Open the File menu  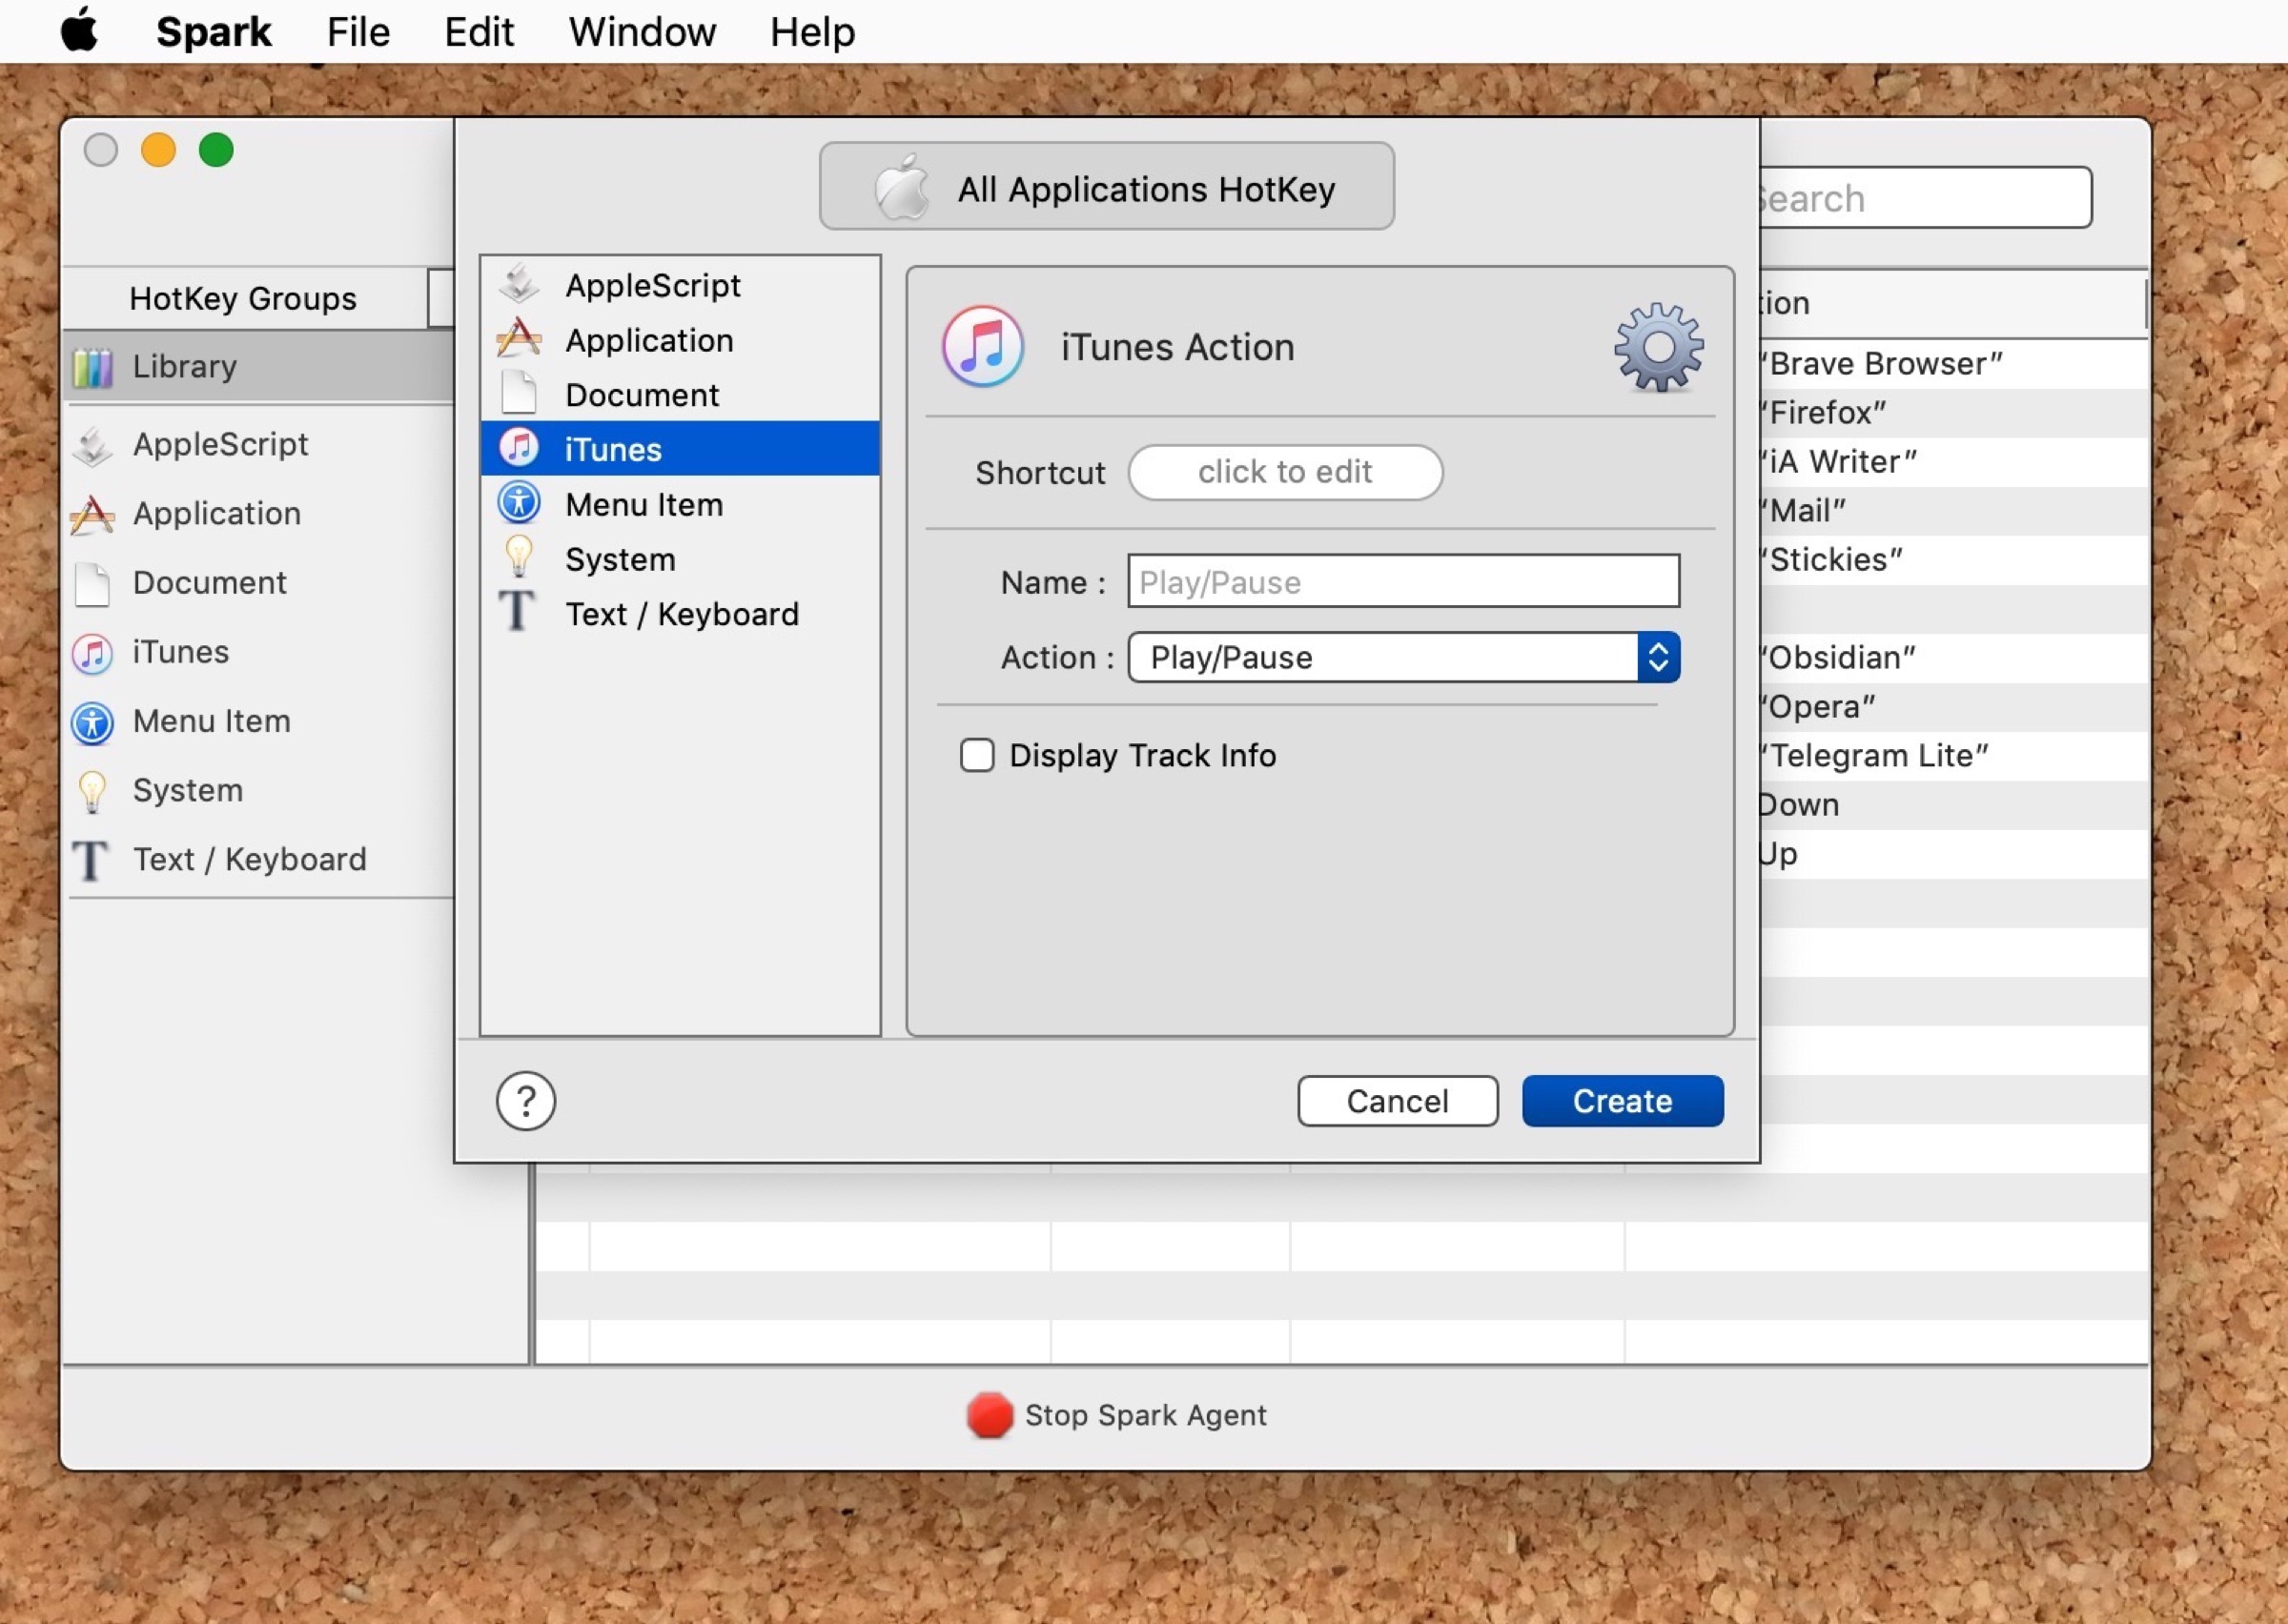[x=358, y=32]
